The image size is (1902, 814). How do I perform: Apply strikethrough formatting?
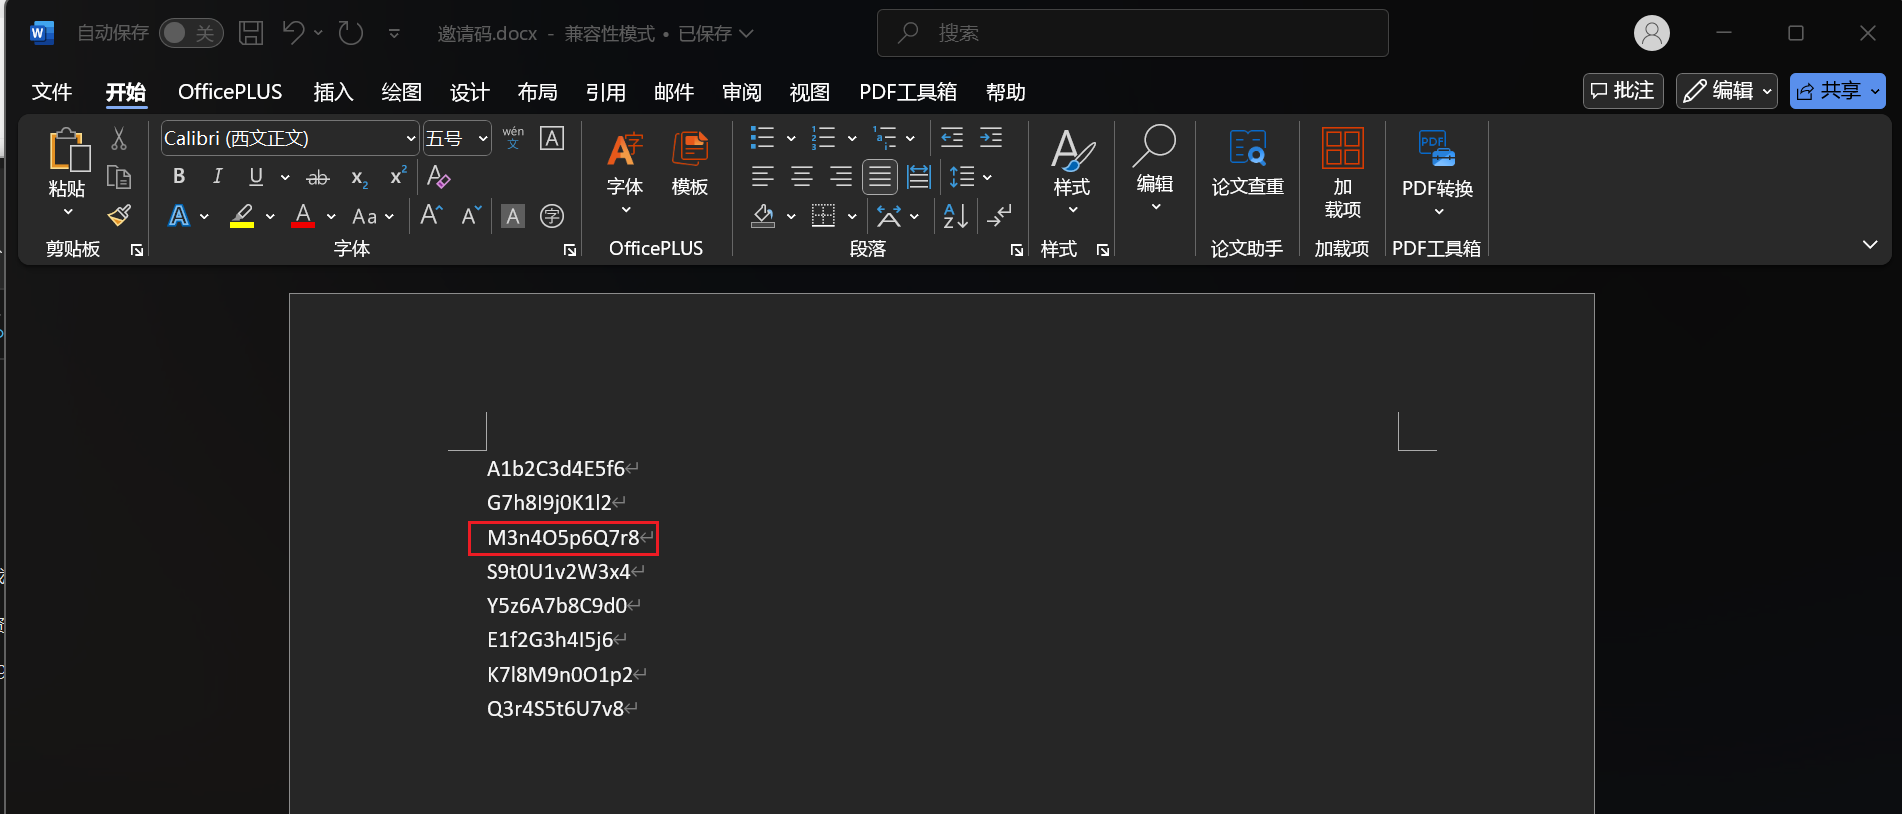coord(317,178)
